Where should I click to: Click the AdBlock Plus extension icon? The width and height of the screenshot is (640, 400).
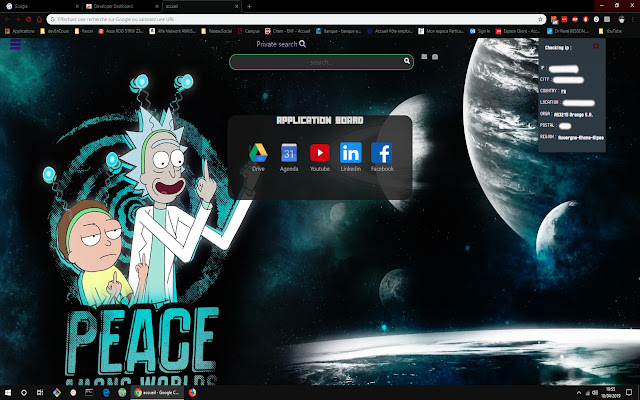575,19
